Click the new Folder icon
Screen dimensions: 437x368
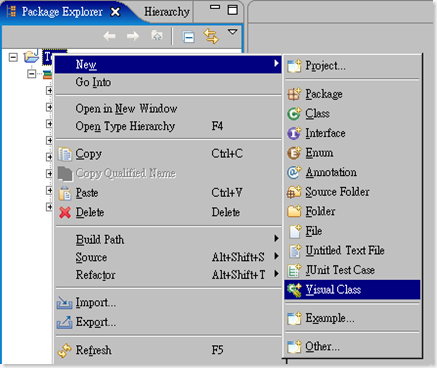(x=294, y=211)
